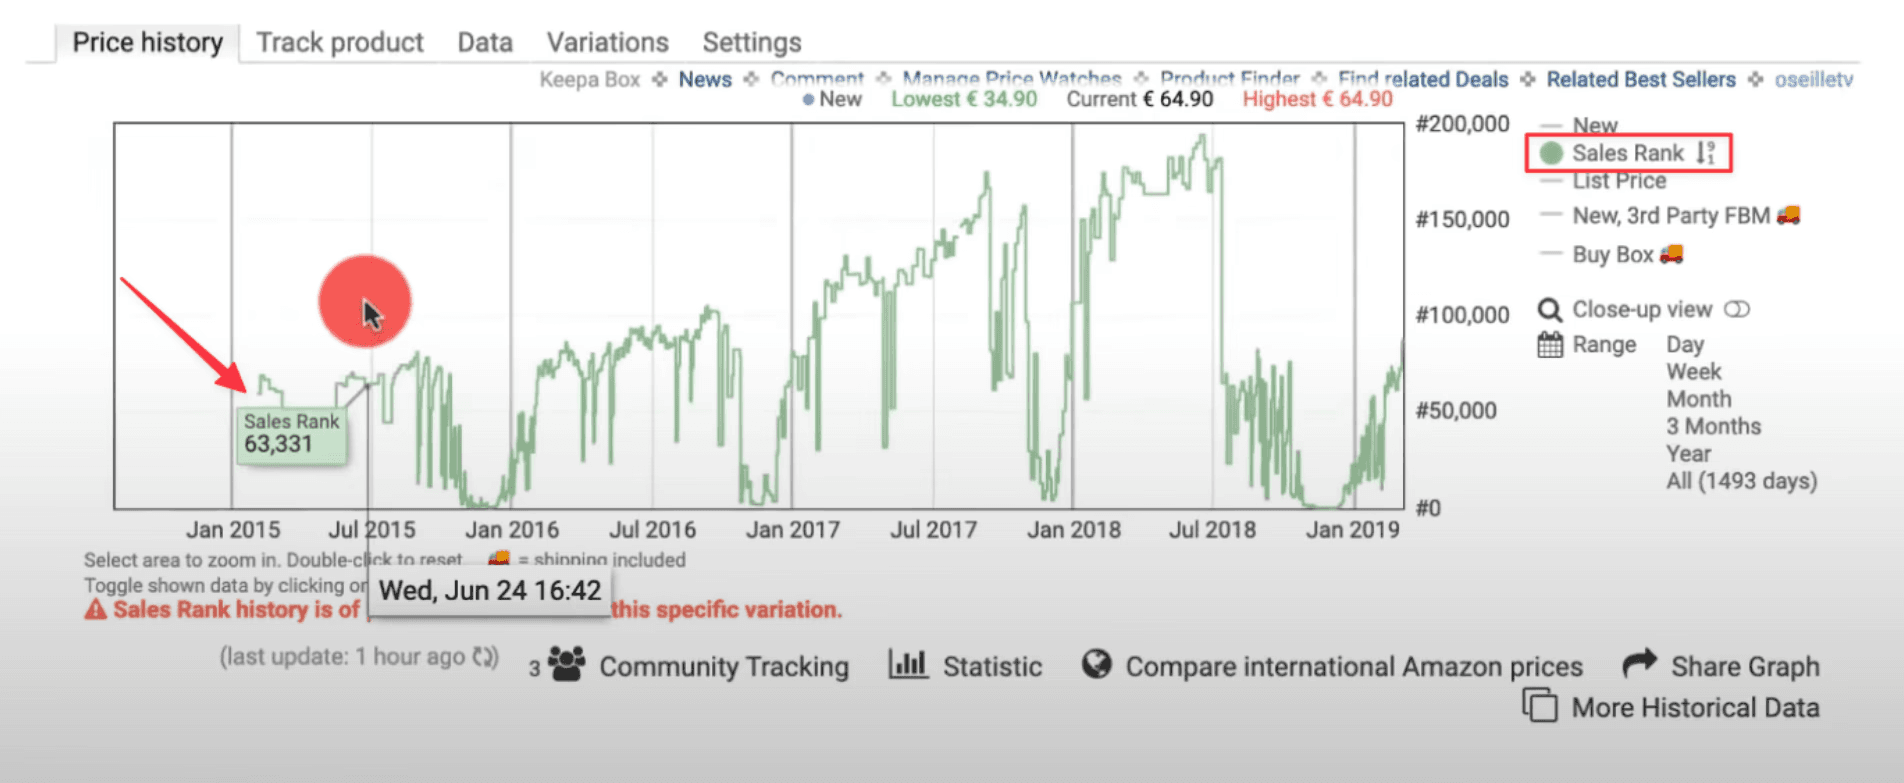Toggle the New price legend entry

coord(1594,125)
